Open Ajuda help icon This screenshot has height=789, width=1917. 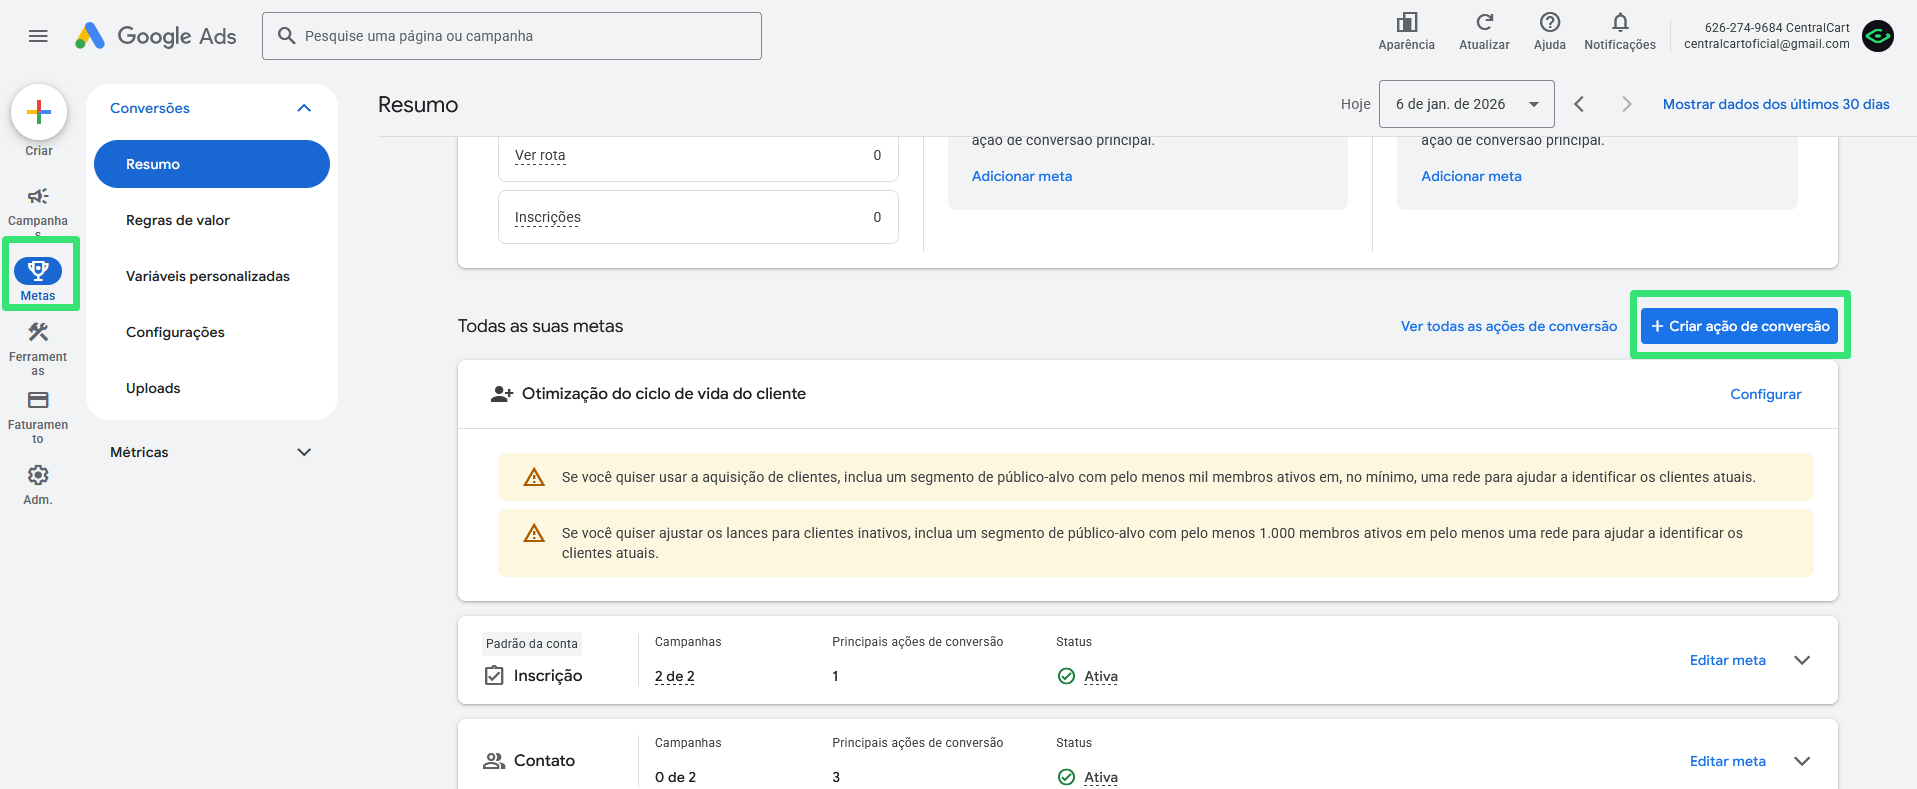1550,22
